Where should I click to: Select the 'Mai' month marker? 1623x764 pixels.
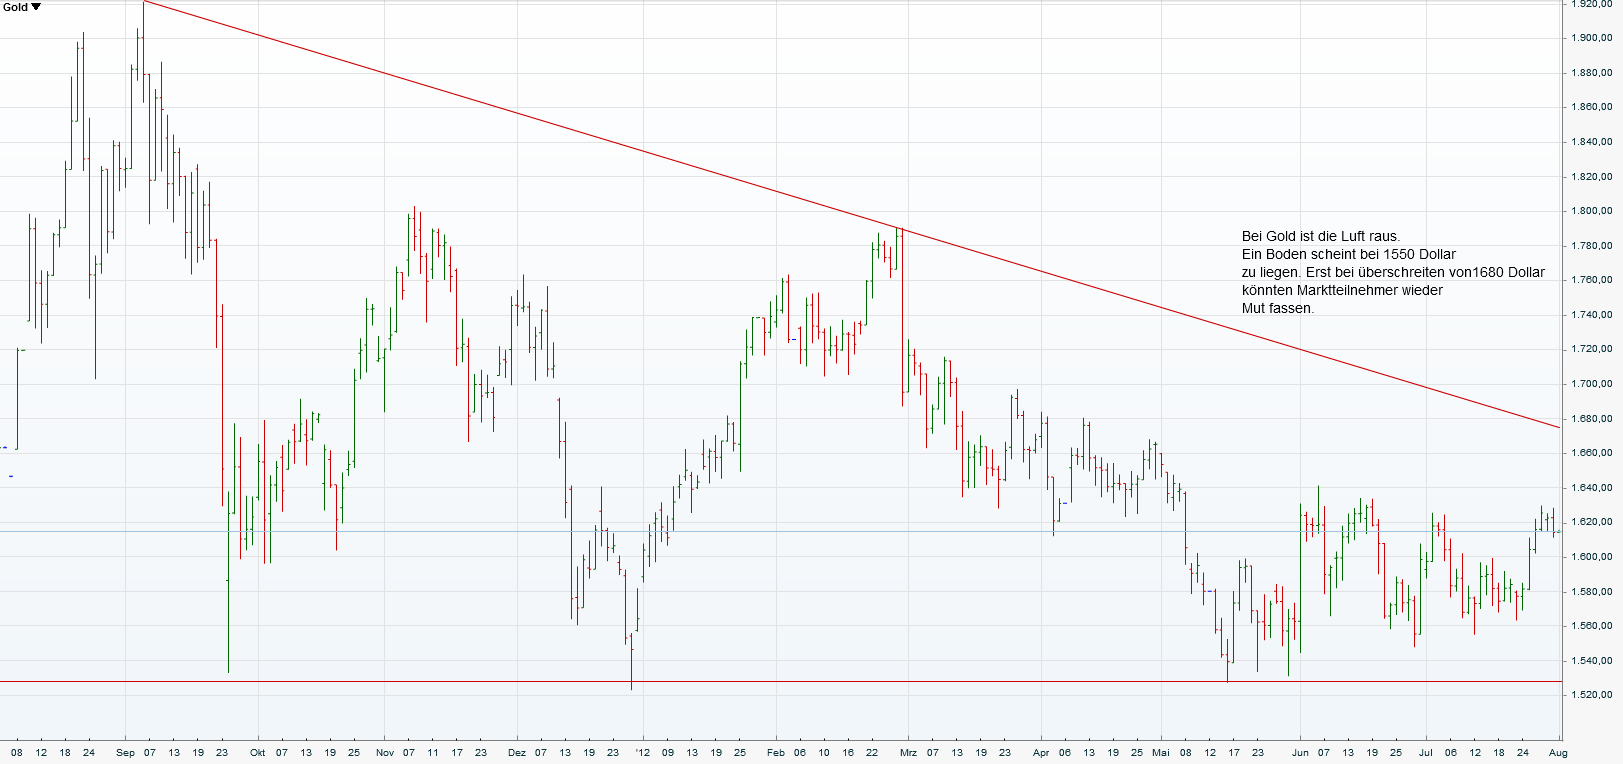coord(1160,752)
